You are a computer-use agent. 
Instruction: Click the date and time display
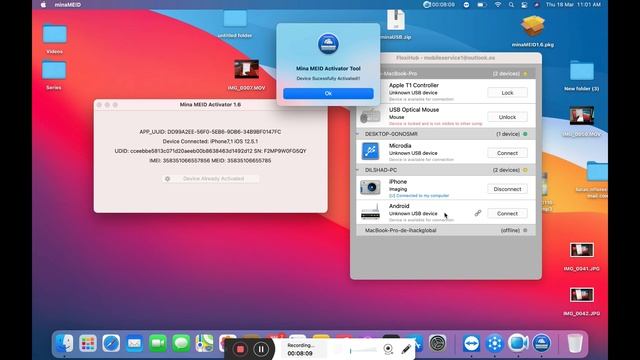(573, 4)
